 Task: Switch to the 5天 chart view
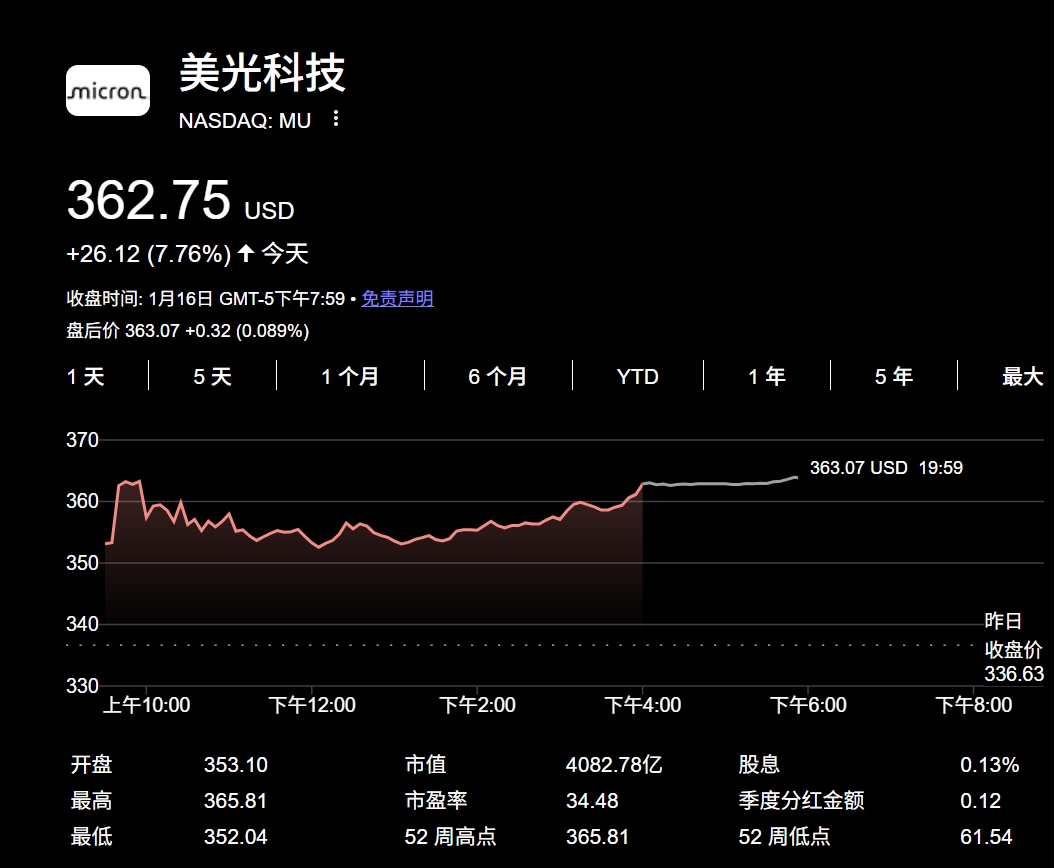pos(210,377)
